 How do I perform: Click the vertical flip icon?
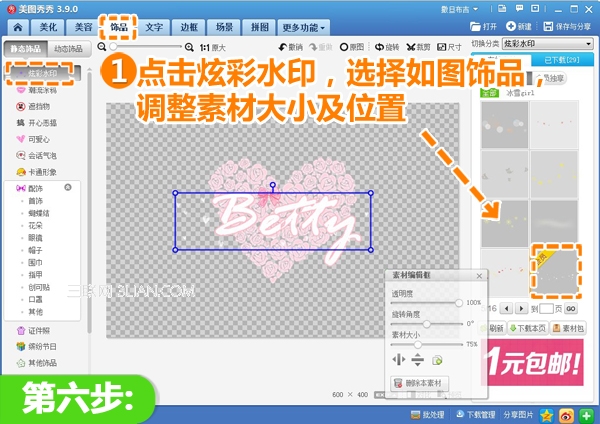pos(417,360)
